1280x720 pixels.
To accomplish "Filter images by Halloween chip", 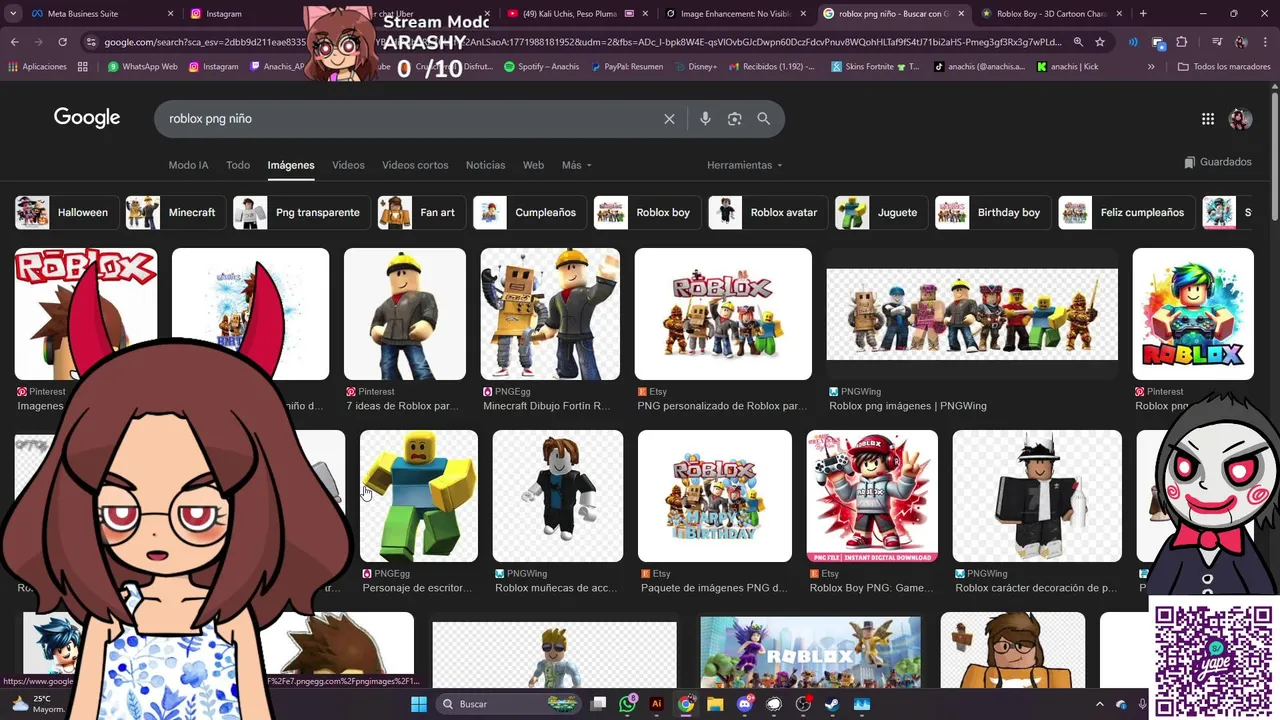I will (67, 212).
